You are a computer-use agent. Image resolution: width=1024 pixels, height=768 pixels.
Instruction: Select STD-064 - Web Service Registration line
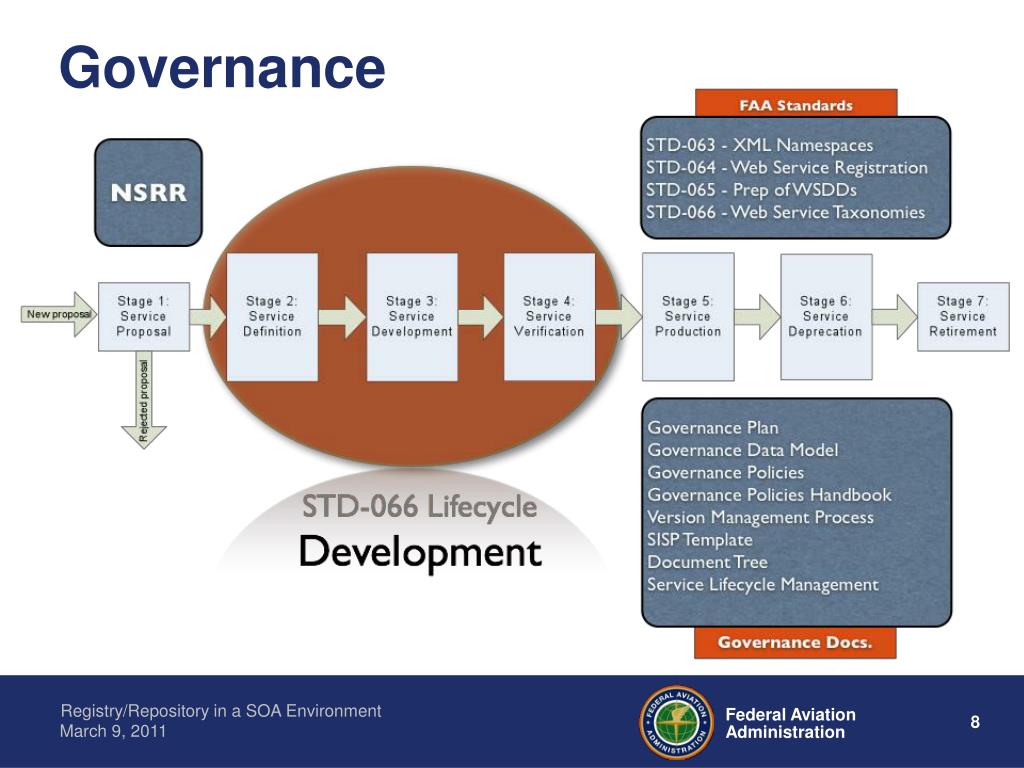pyautogui.click(x=787, y=167)
